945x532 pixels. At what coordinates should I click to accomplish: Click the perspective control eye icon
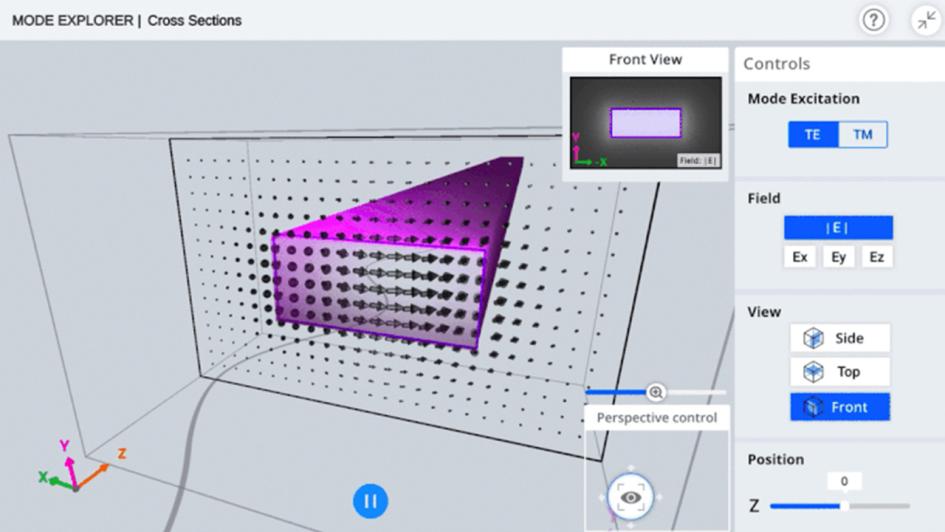tap(630, 497)
